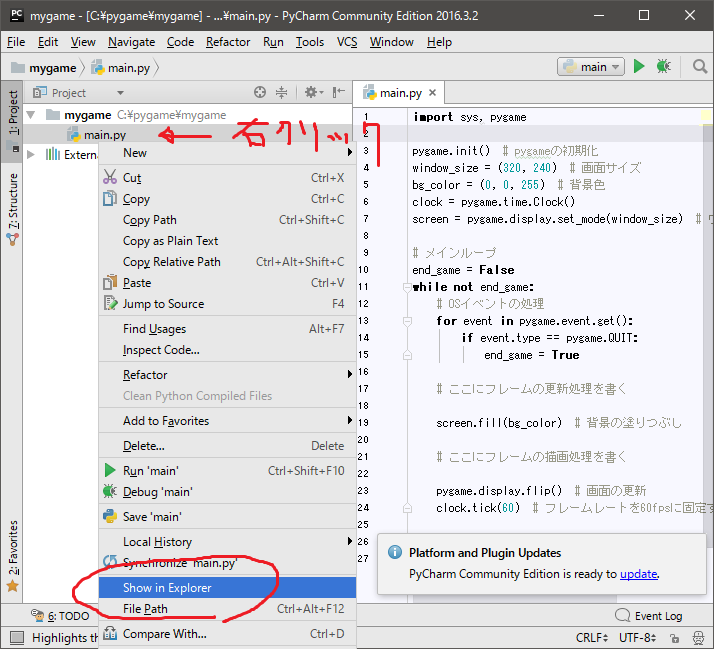The width and height of the screenshot is (714, 649).
Task: Click the info icon in update notification
Action: coord(395,552)
